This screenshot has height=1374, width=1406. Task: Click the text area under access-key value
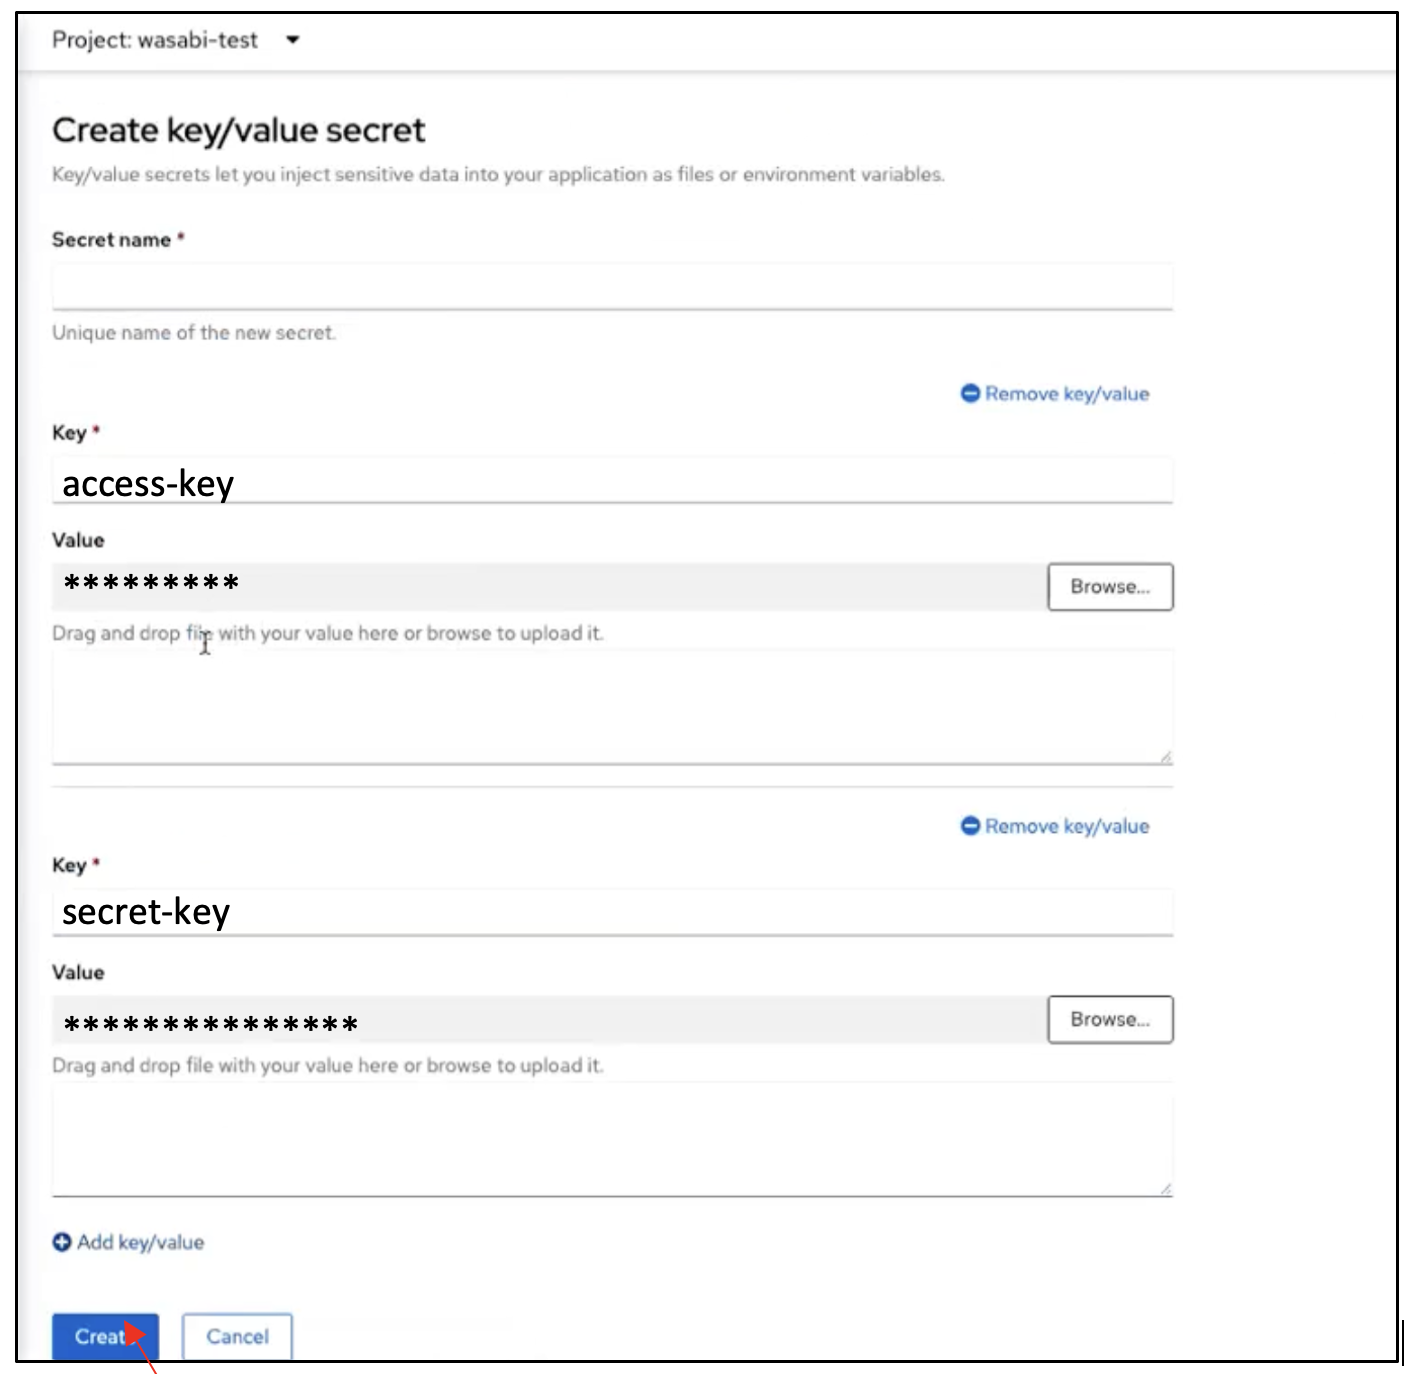tap(612, 708)
